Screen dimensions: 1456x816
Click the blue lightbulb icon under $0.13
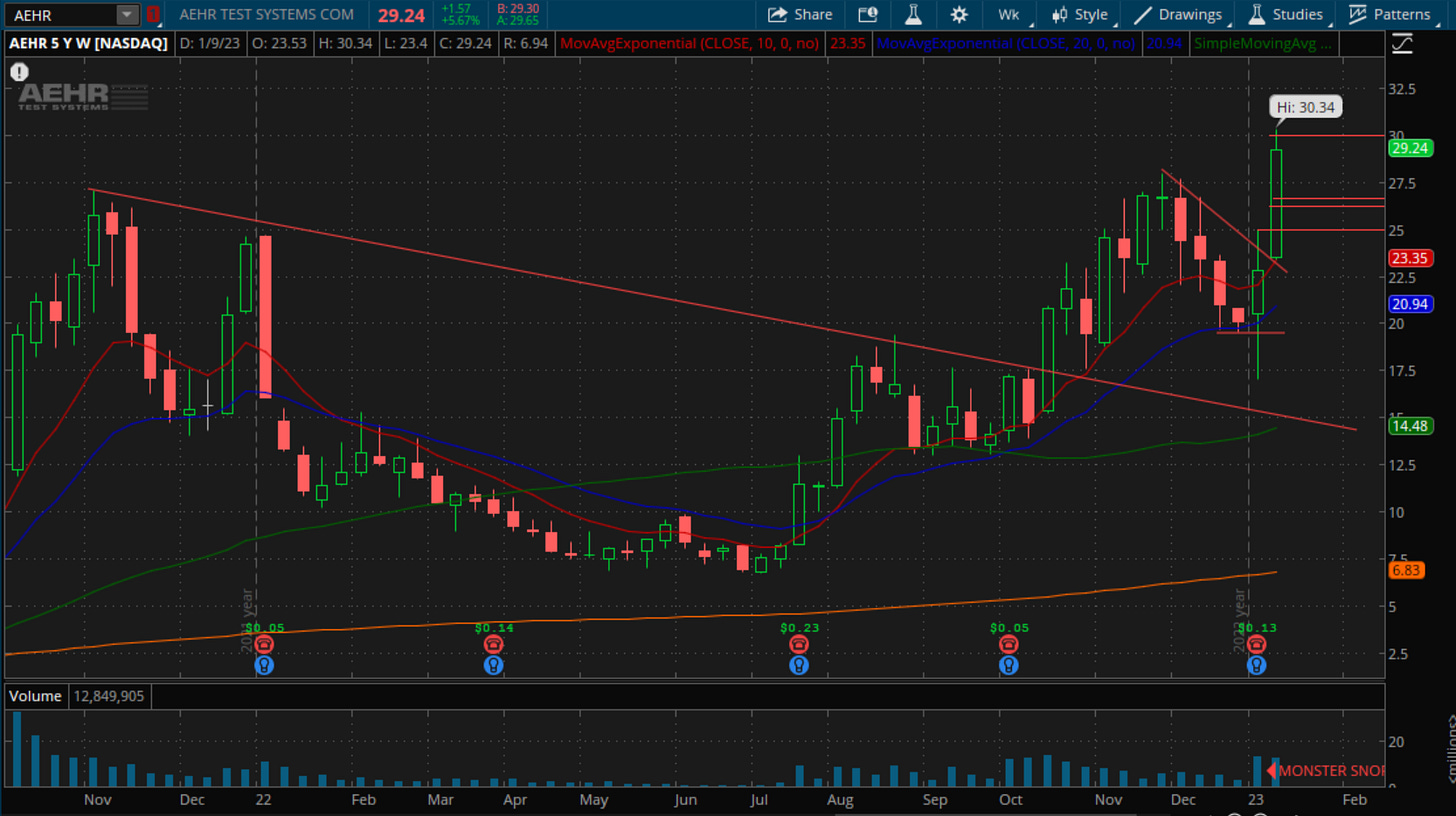[1256, 665]
